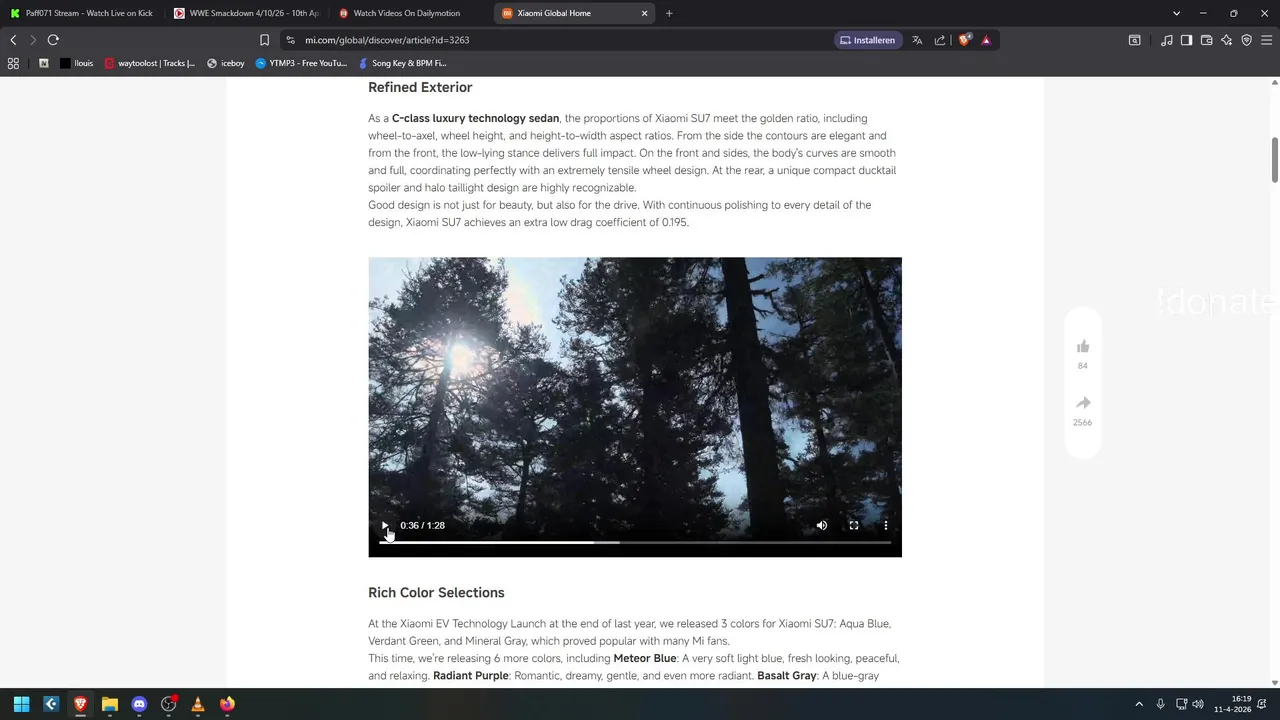Open the waytoolost Tracks bookmark
Image resolution: width=1280 pixels, height=720 pixels.
point(150,63)
